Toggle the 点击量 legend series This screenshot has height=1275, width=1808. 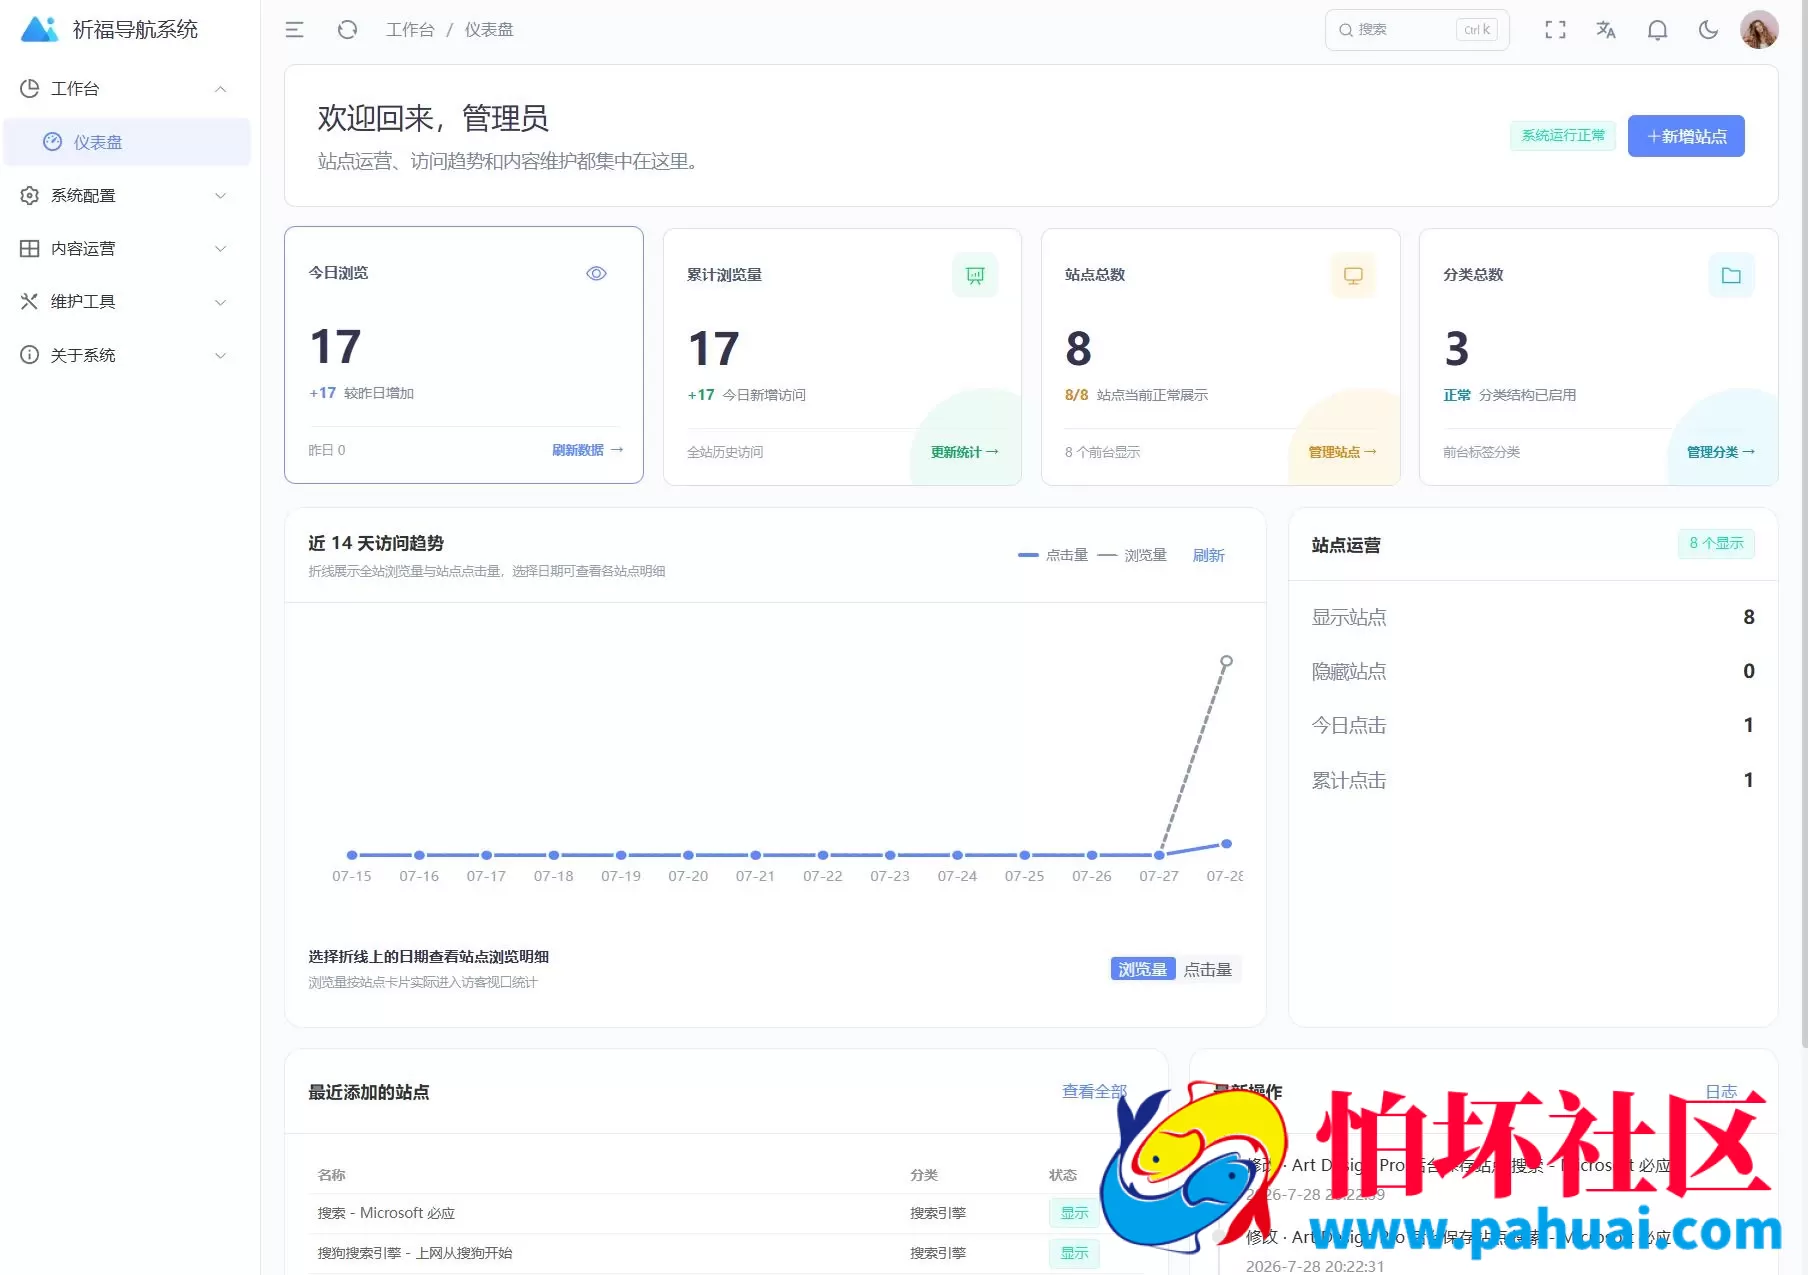(x=1053, y=555)
